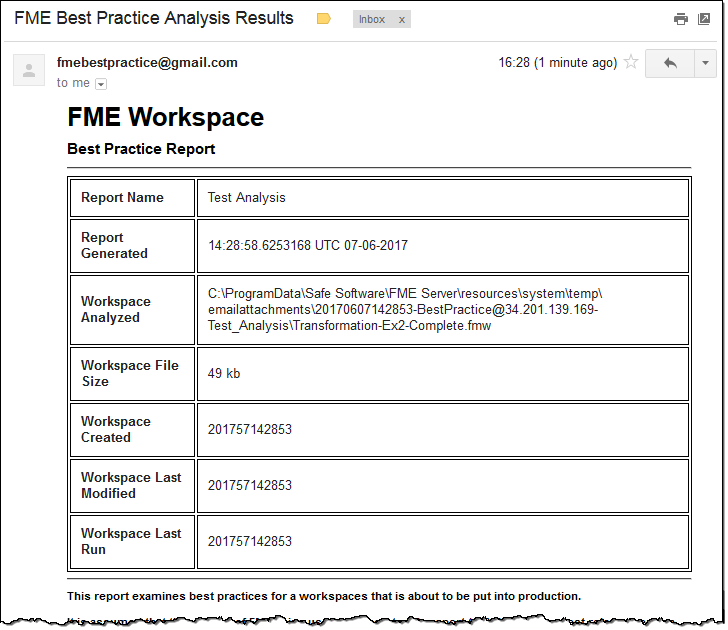Click the 'Best Practice Report' subheading

[141, 149]
